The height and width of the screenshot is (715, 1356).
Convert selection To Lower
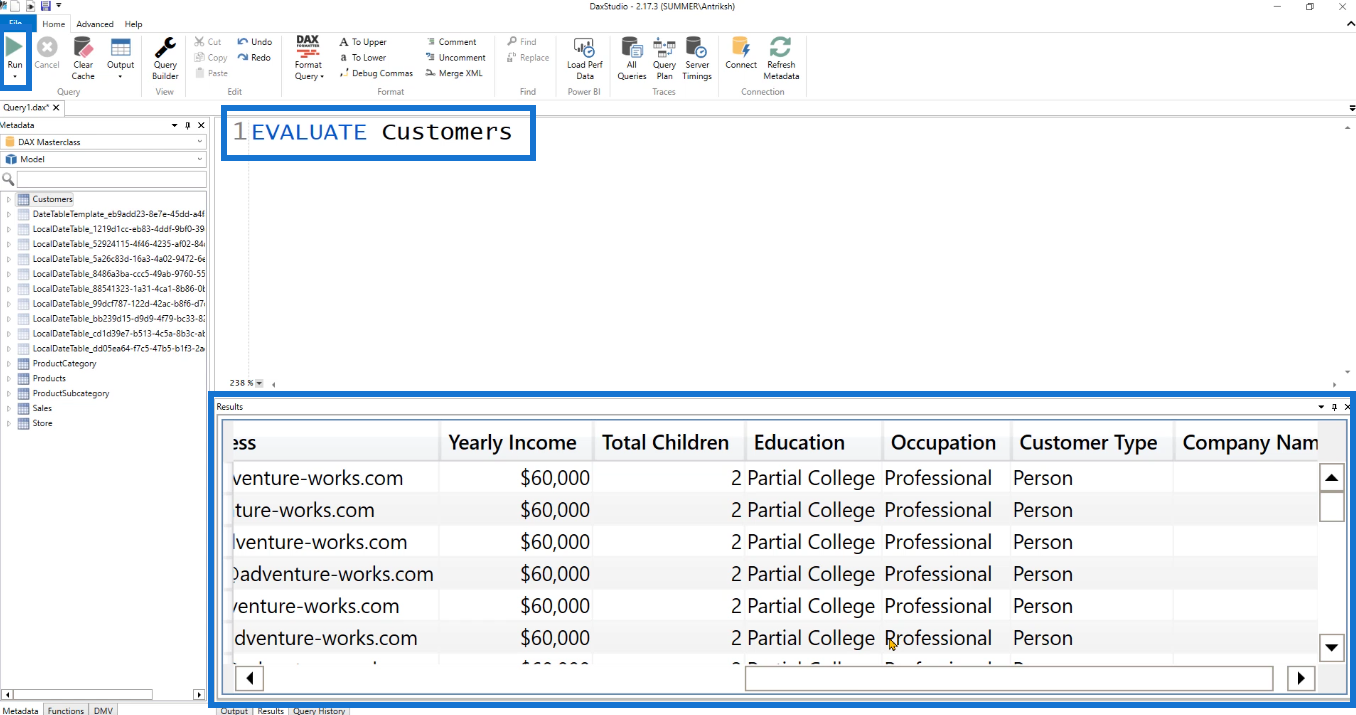tap(362, 58)
